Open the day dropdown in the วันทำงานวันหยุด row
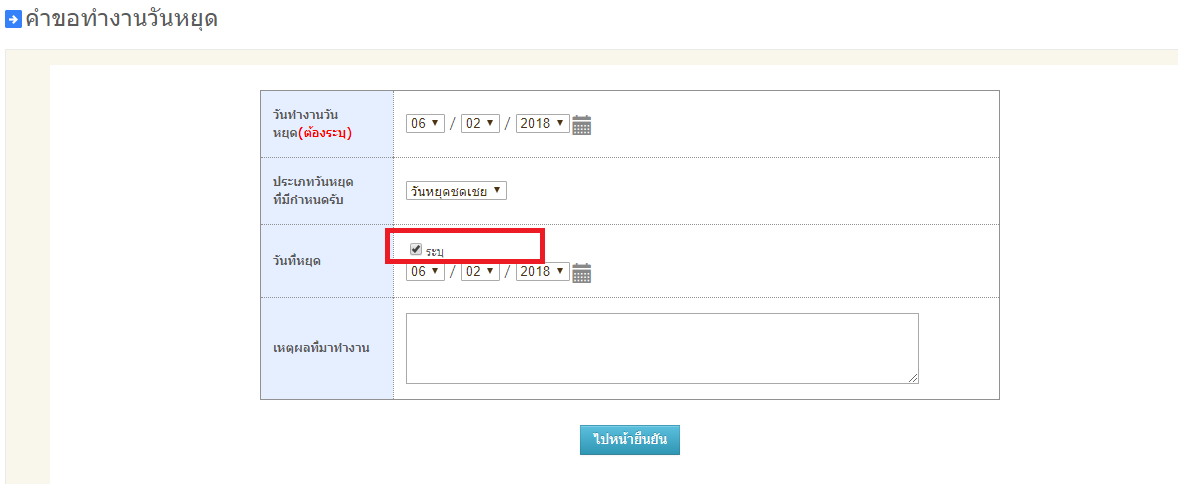Screen dimensions: 1178x484 click(x=425, y=123)
